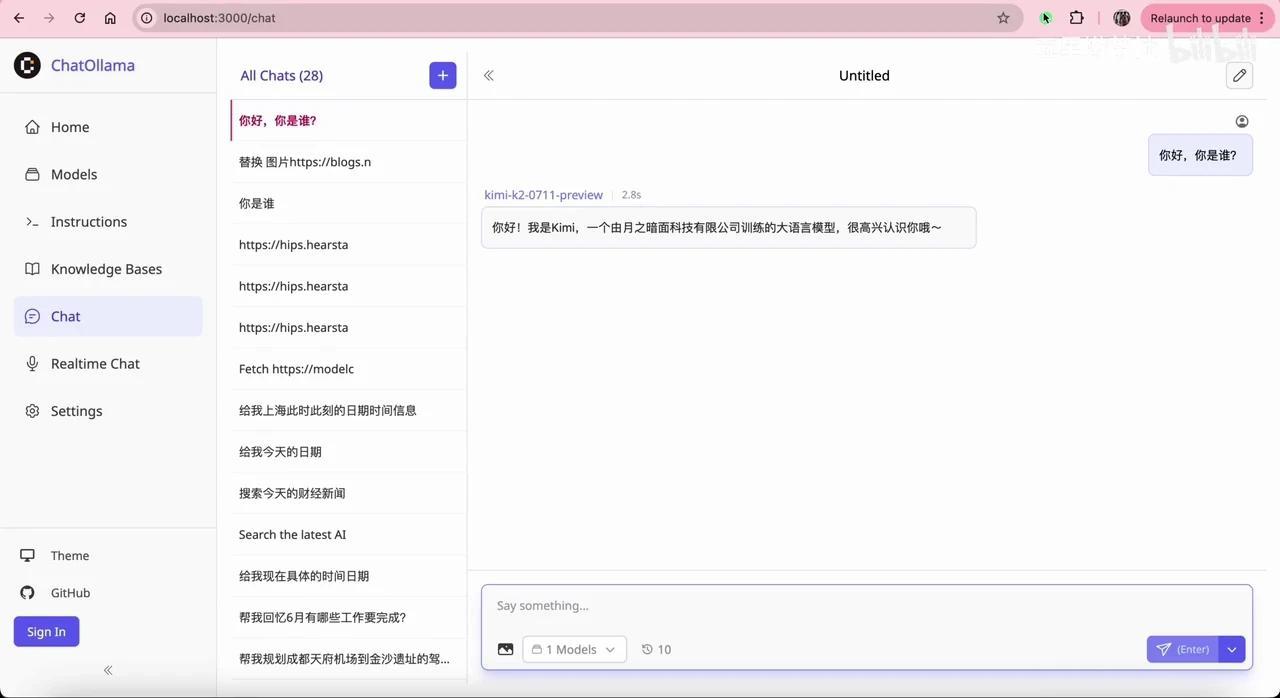Bookmark this page with star icon
The image size is (1280, 698).
(1003, 18)
